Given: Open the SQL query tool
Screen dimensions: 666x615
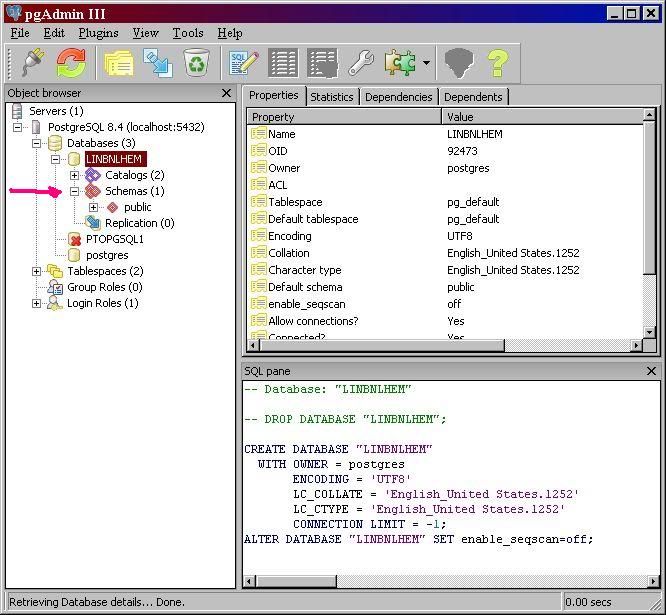Looking at the screenshot, I should click(243, 63).
